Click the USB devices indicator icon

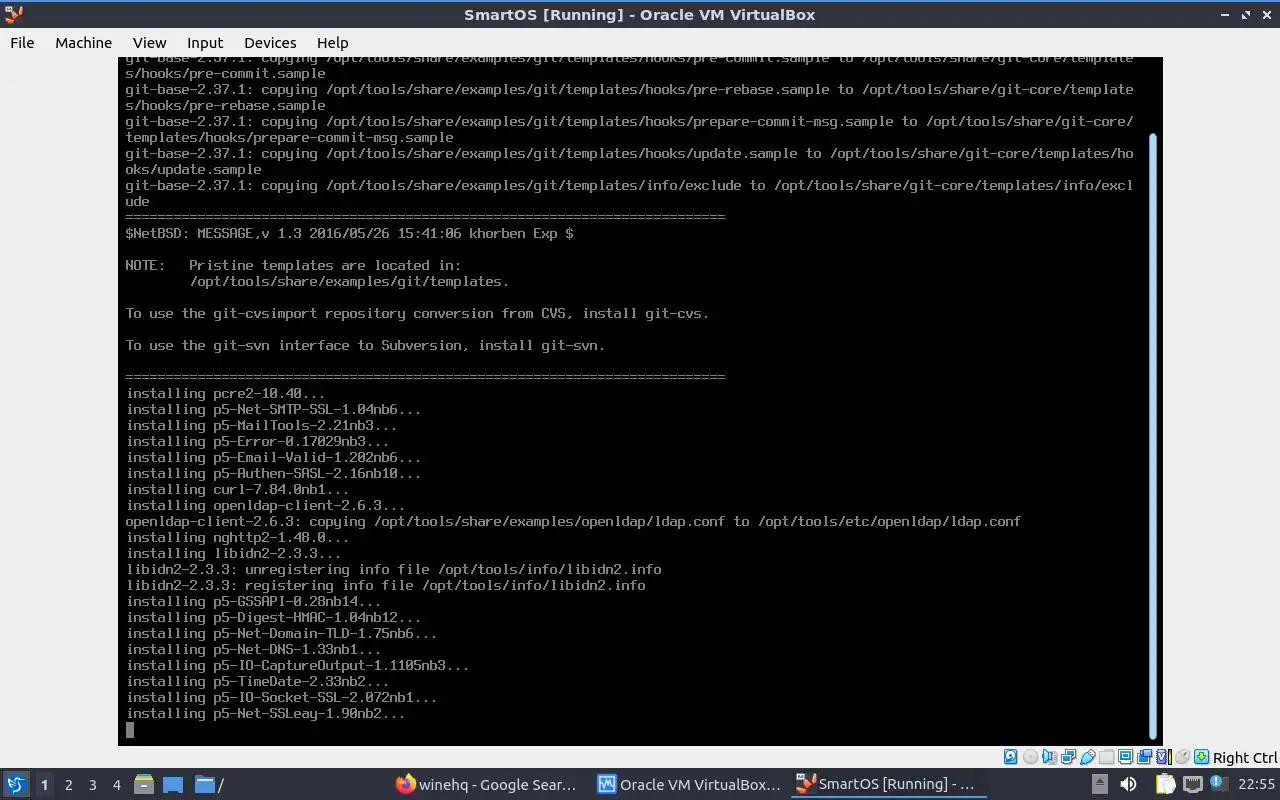(1088, 757)
